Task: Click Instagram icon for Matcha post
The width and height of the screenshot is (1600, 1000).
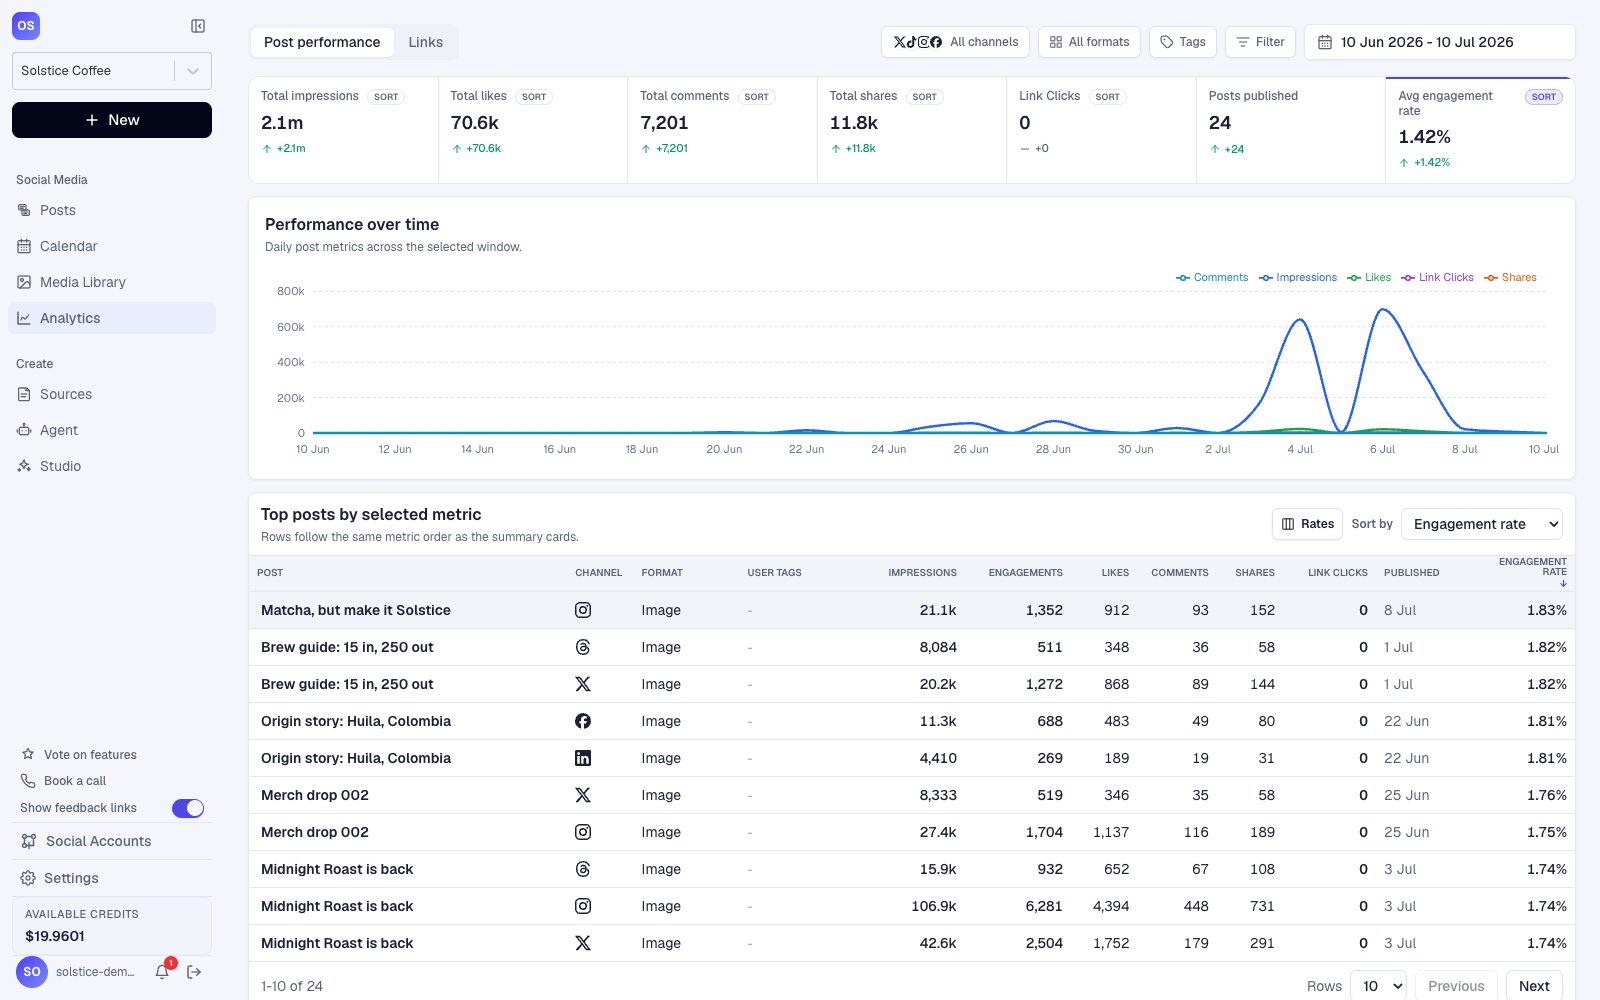Action: (583, 610)
